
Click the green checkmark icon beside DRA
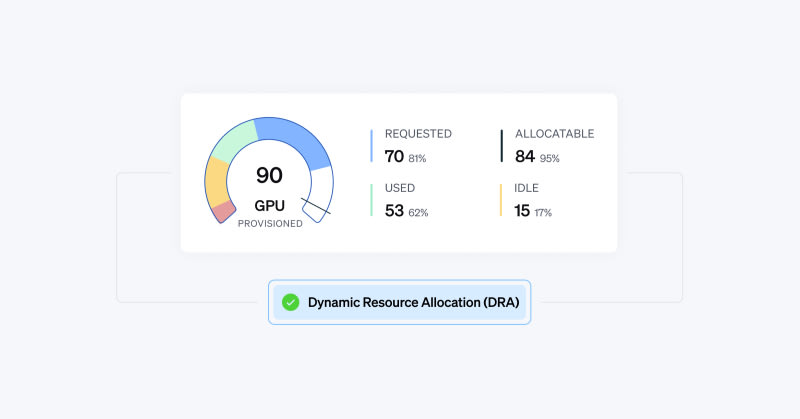click(291, 302)
